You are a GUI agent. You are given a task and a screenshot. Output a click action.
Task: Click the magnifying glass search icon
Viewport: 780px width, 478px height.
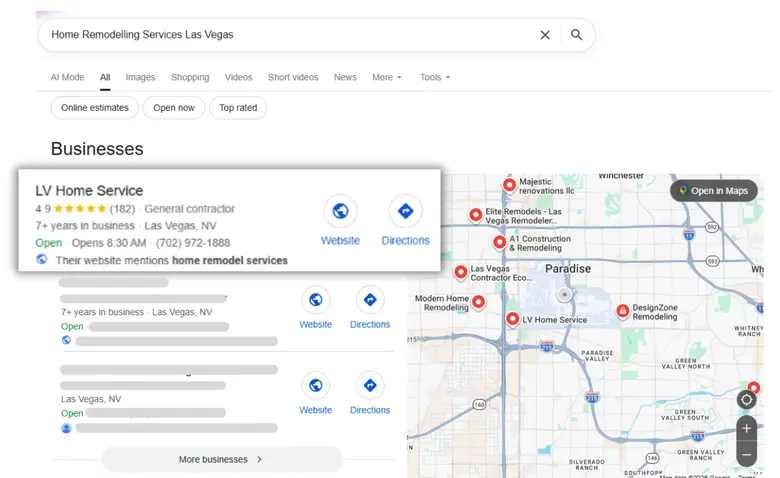[x=576, y=35]
